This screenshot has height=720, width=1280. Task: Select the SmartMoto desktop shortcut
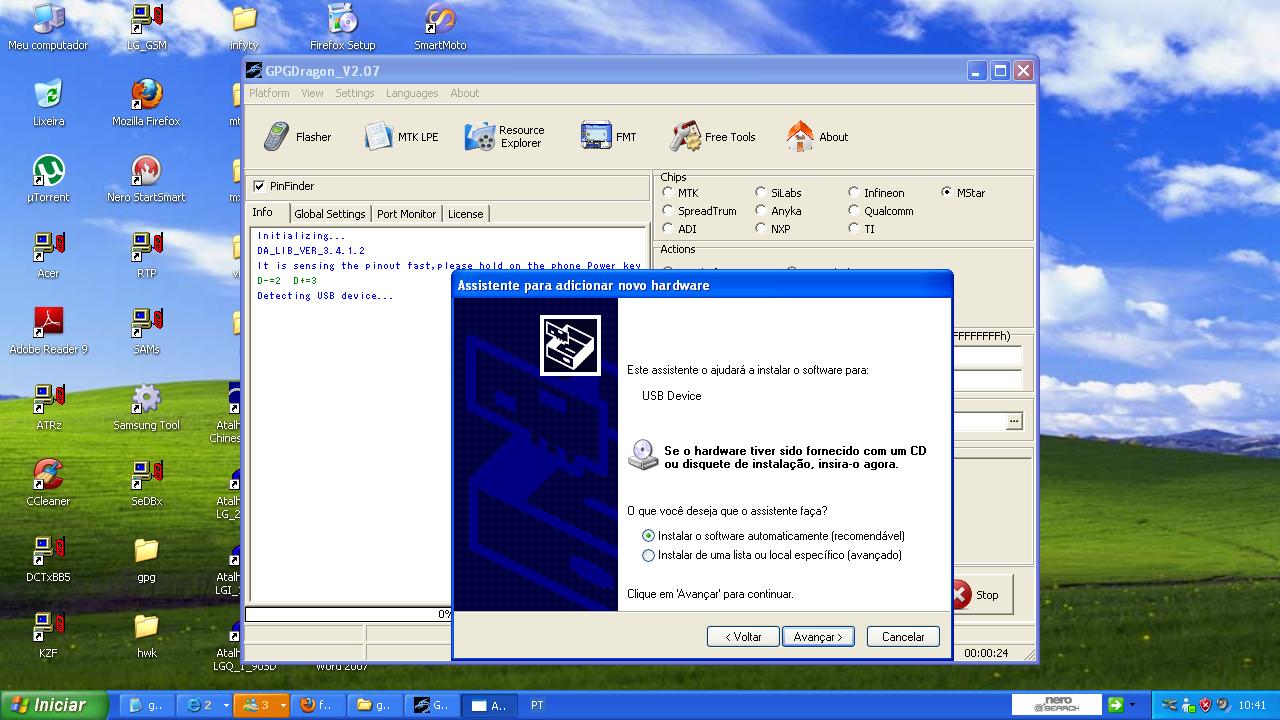[x=440, y=27]
